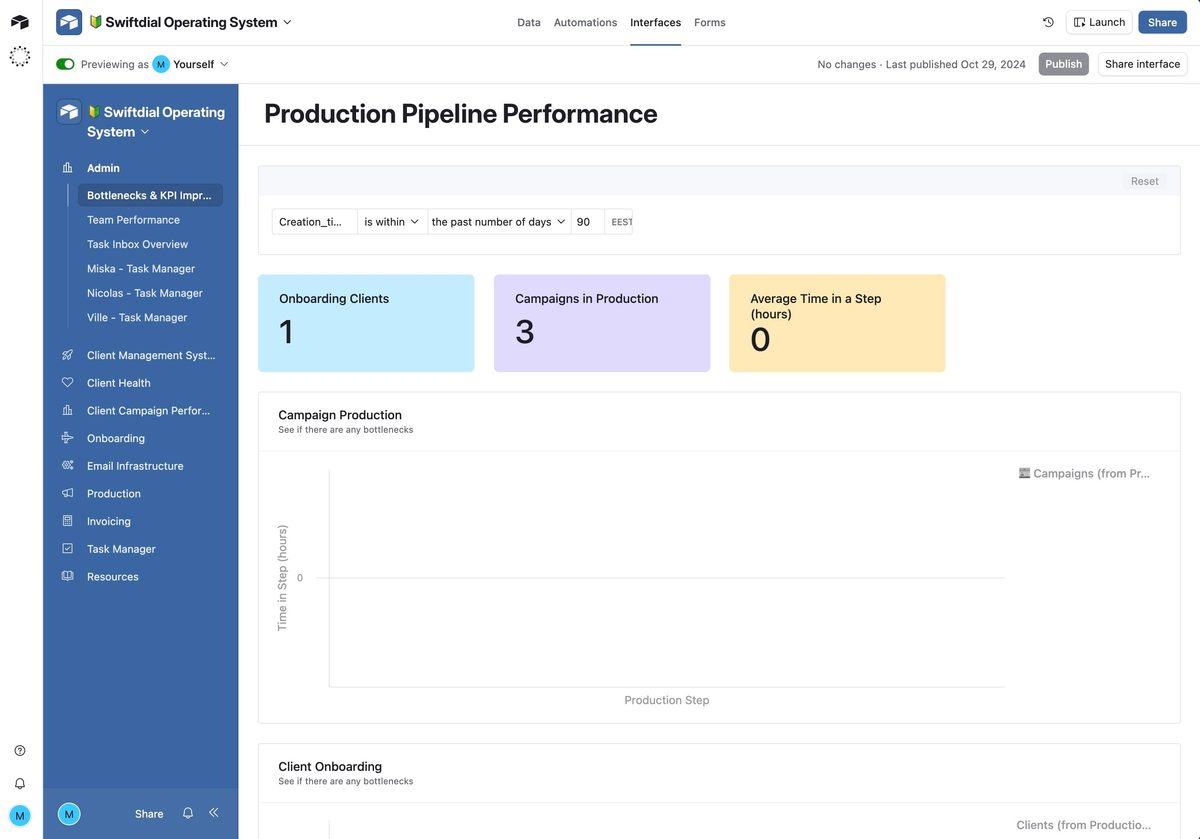1200x839 pixels.
Task: Open the 'is within' operator dropdown
Action: pyautogui.click(x=391, y=222)
